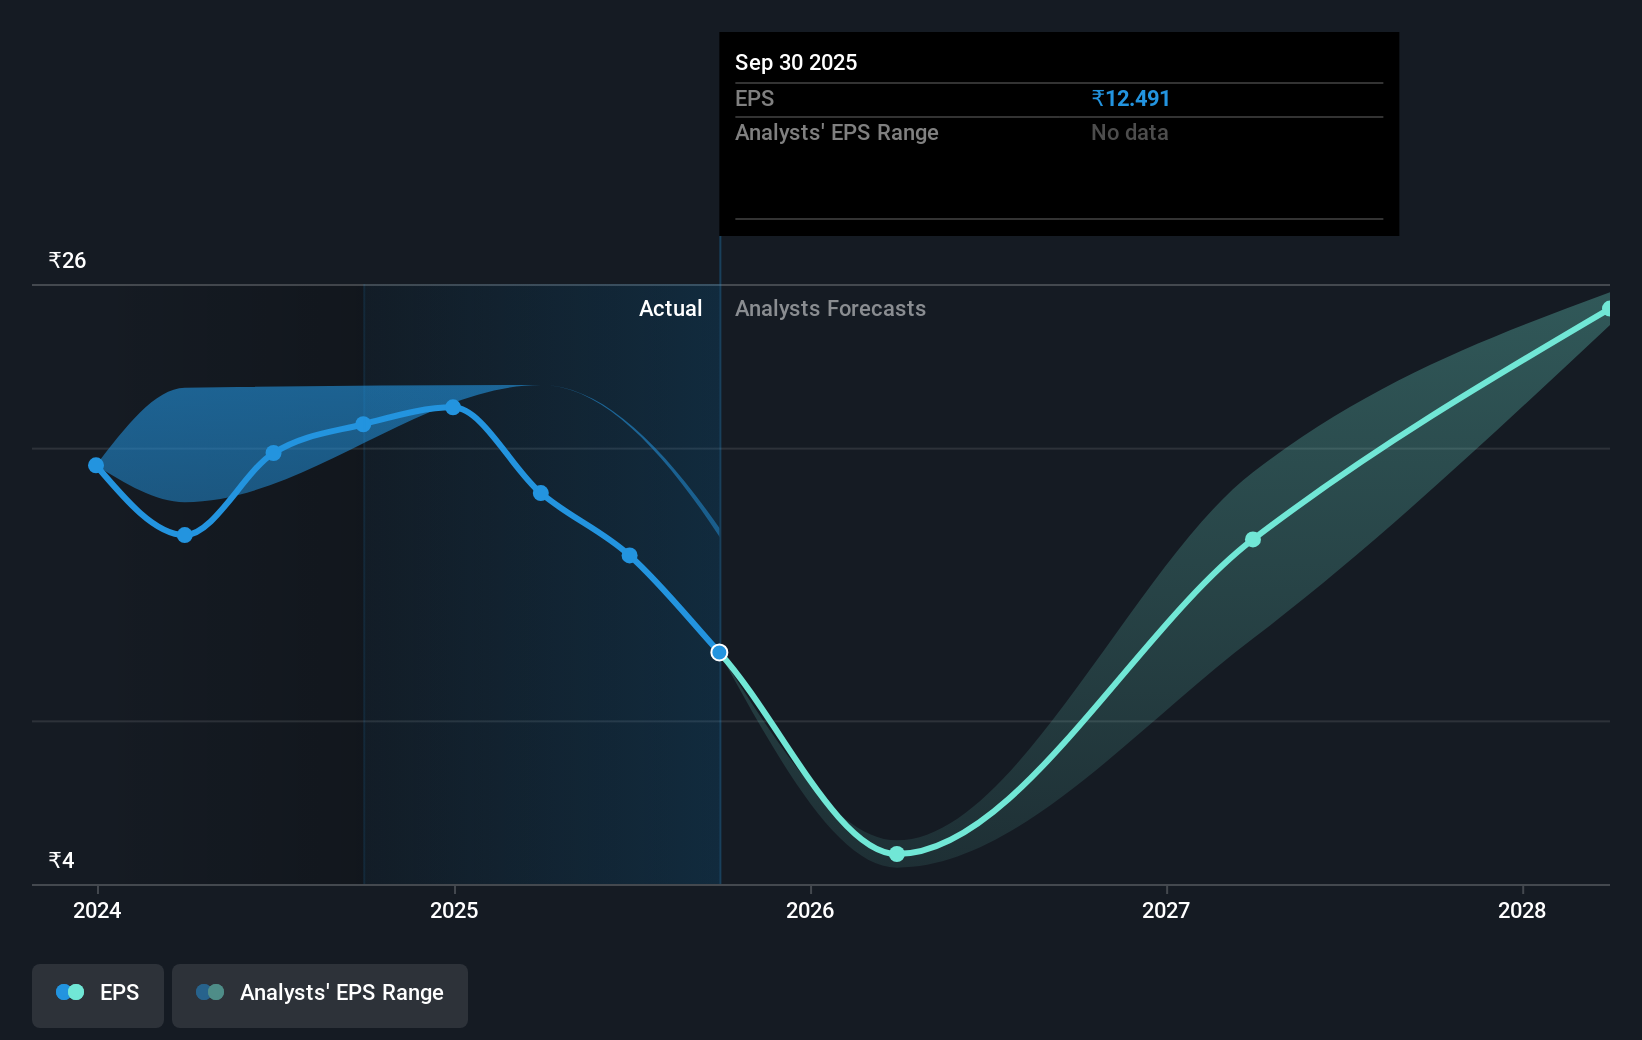Image resolution: width=1642 pixels, height=1040 pixels.
Task: Click the ₹12.491 EPS value in tooltip
Action: [1131, 99]
